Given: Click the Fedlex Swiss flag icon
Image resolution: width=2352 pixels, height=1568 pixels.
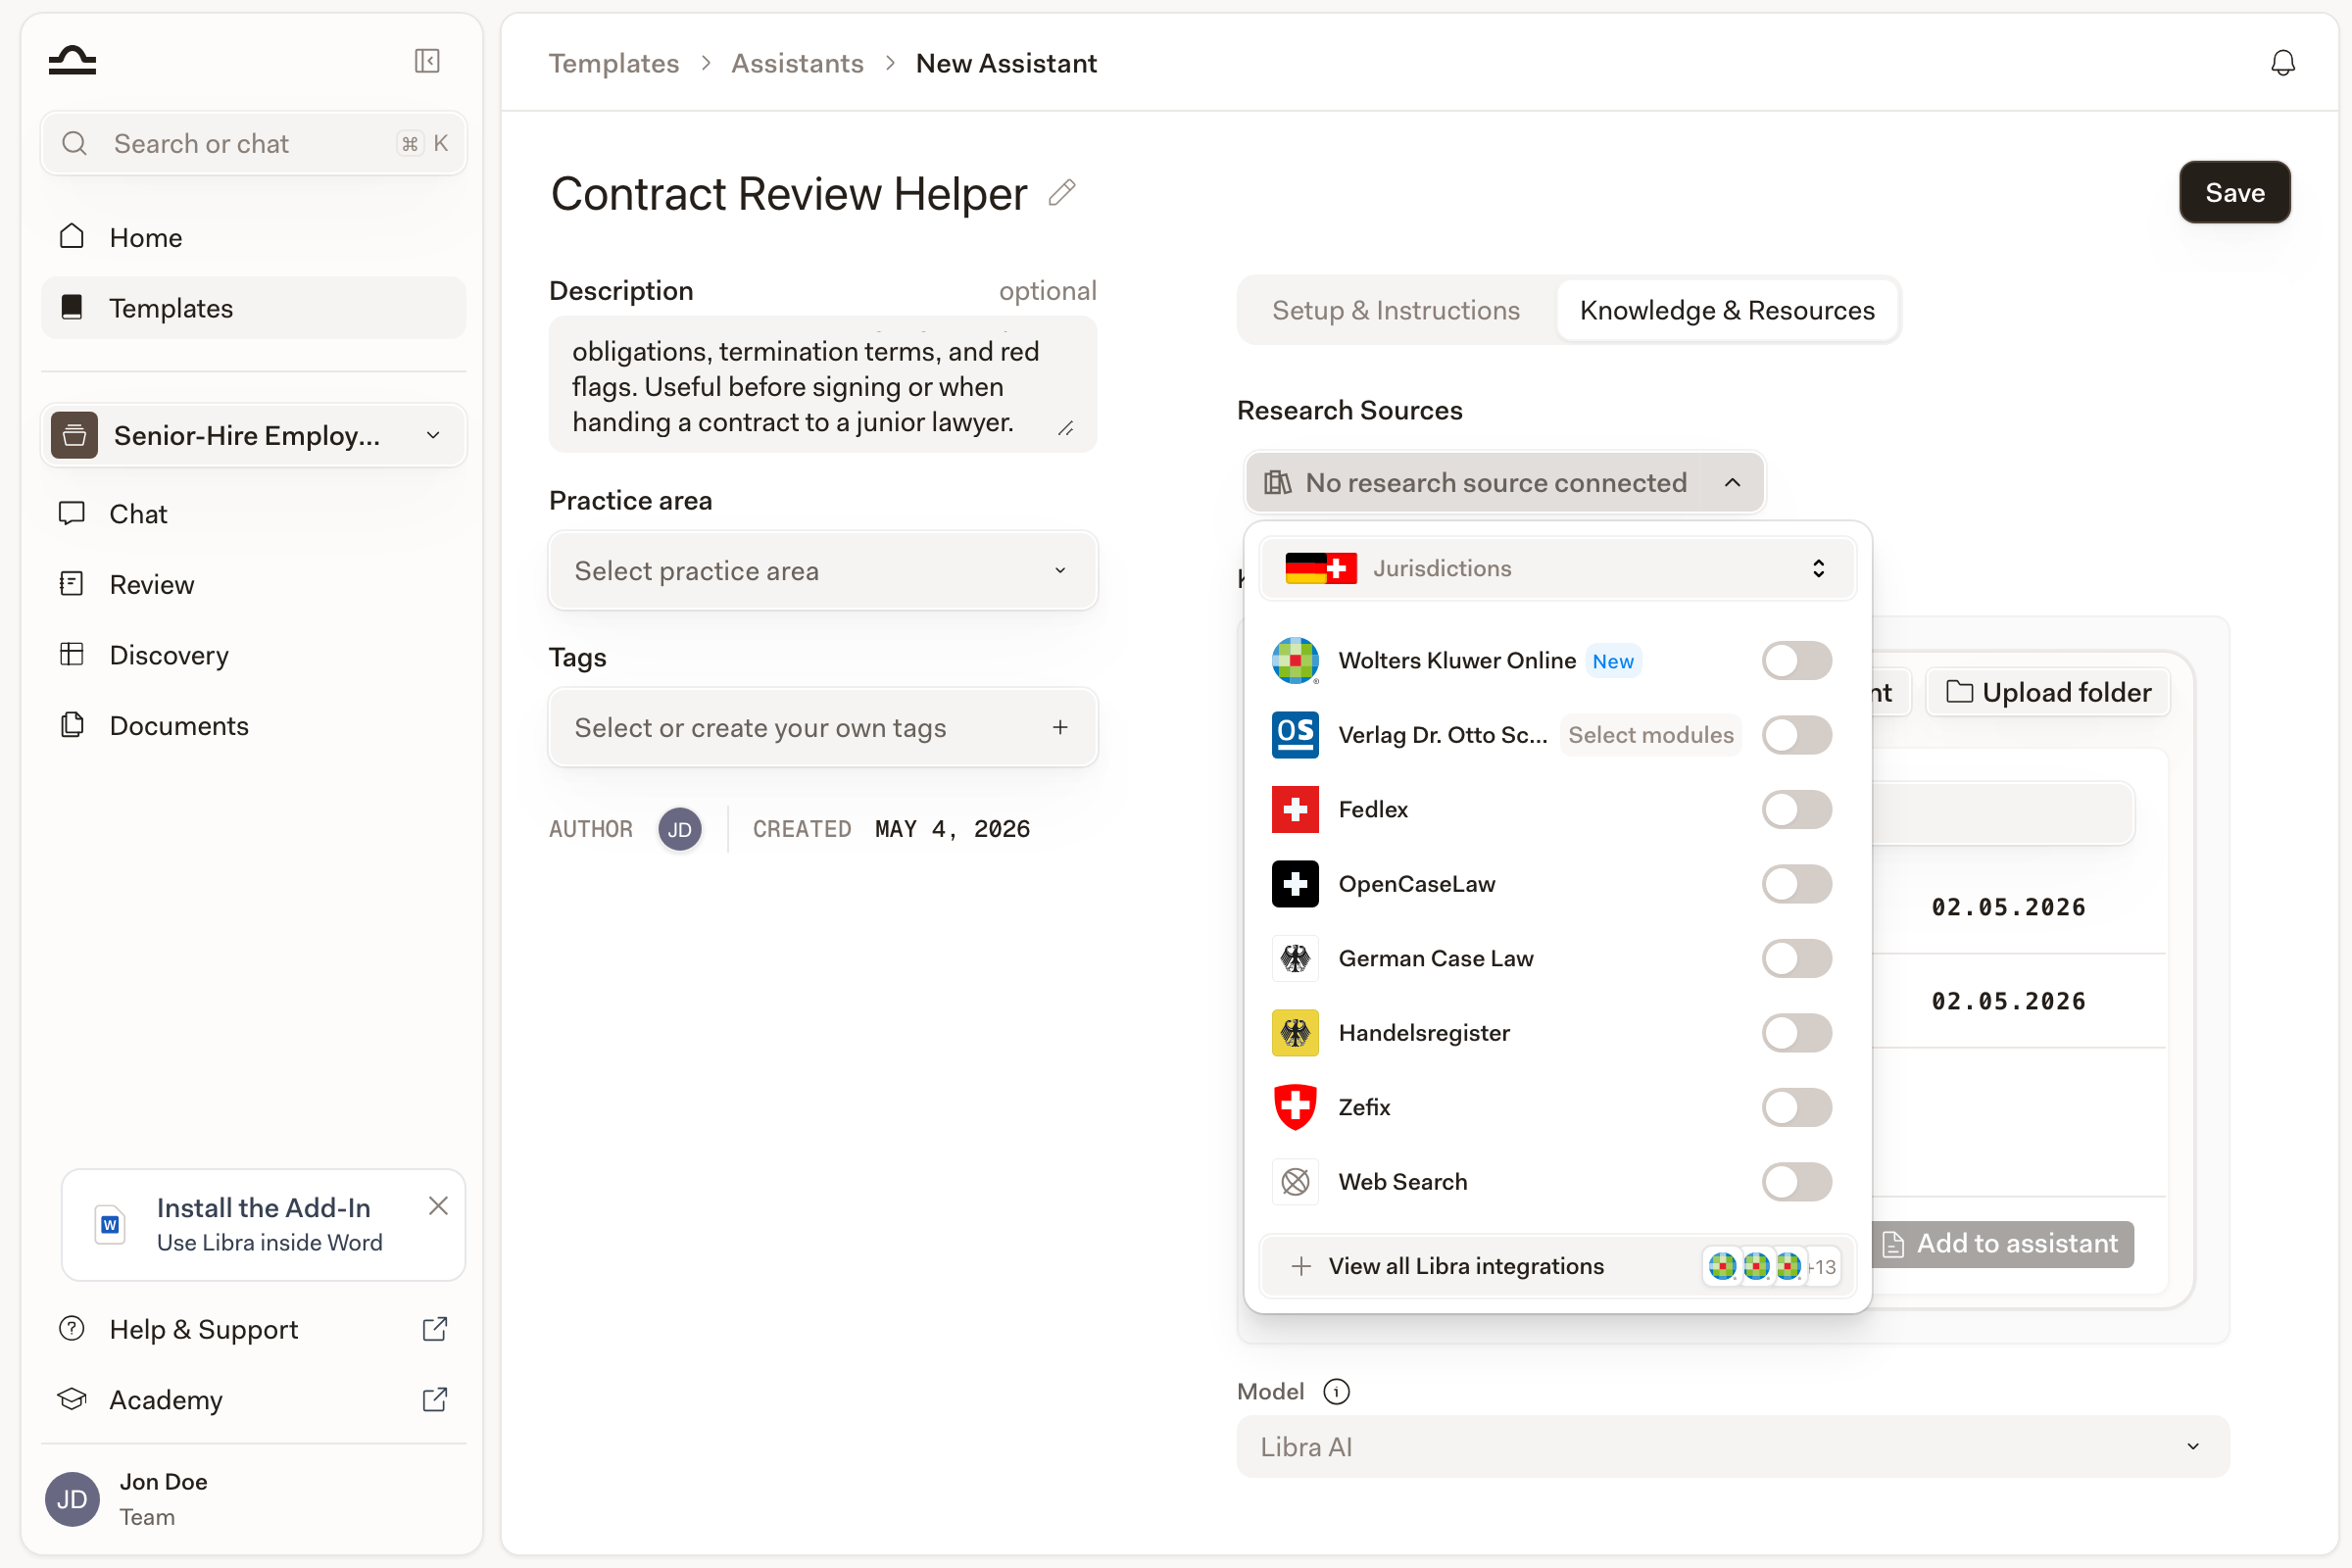Looking at the screenshot, I should 1295,809.
